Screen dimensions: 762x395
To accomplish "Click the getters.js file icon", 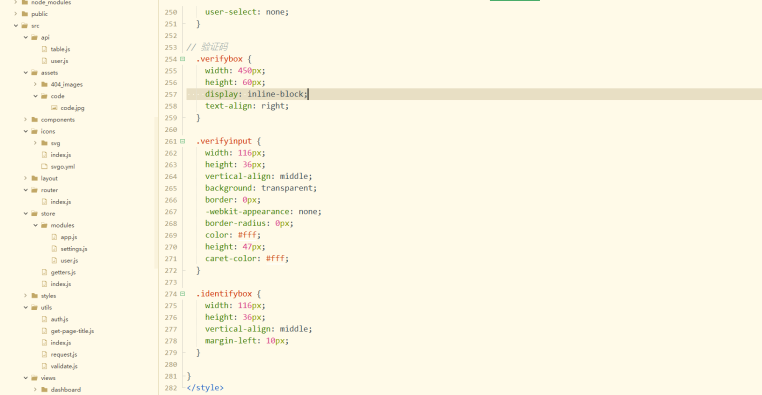I will (44, 273).
